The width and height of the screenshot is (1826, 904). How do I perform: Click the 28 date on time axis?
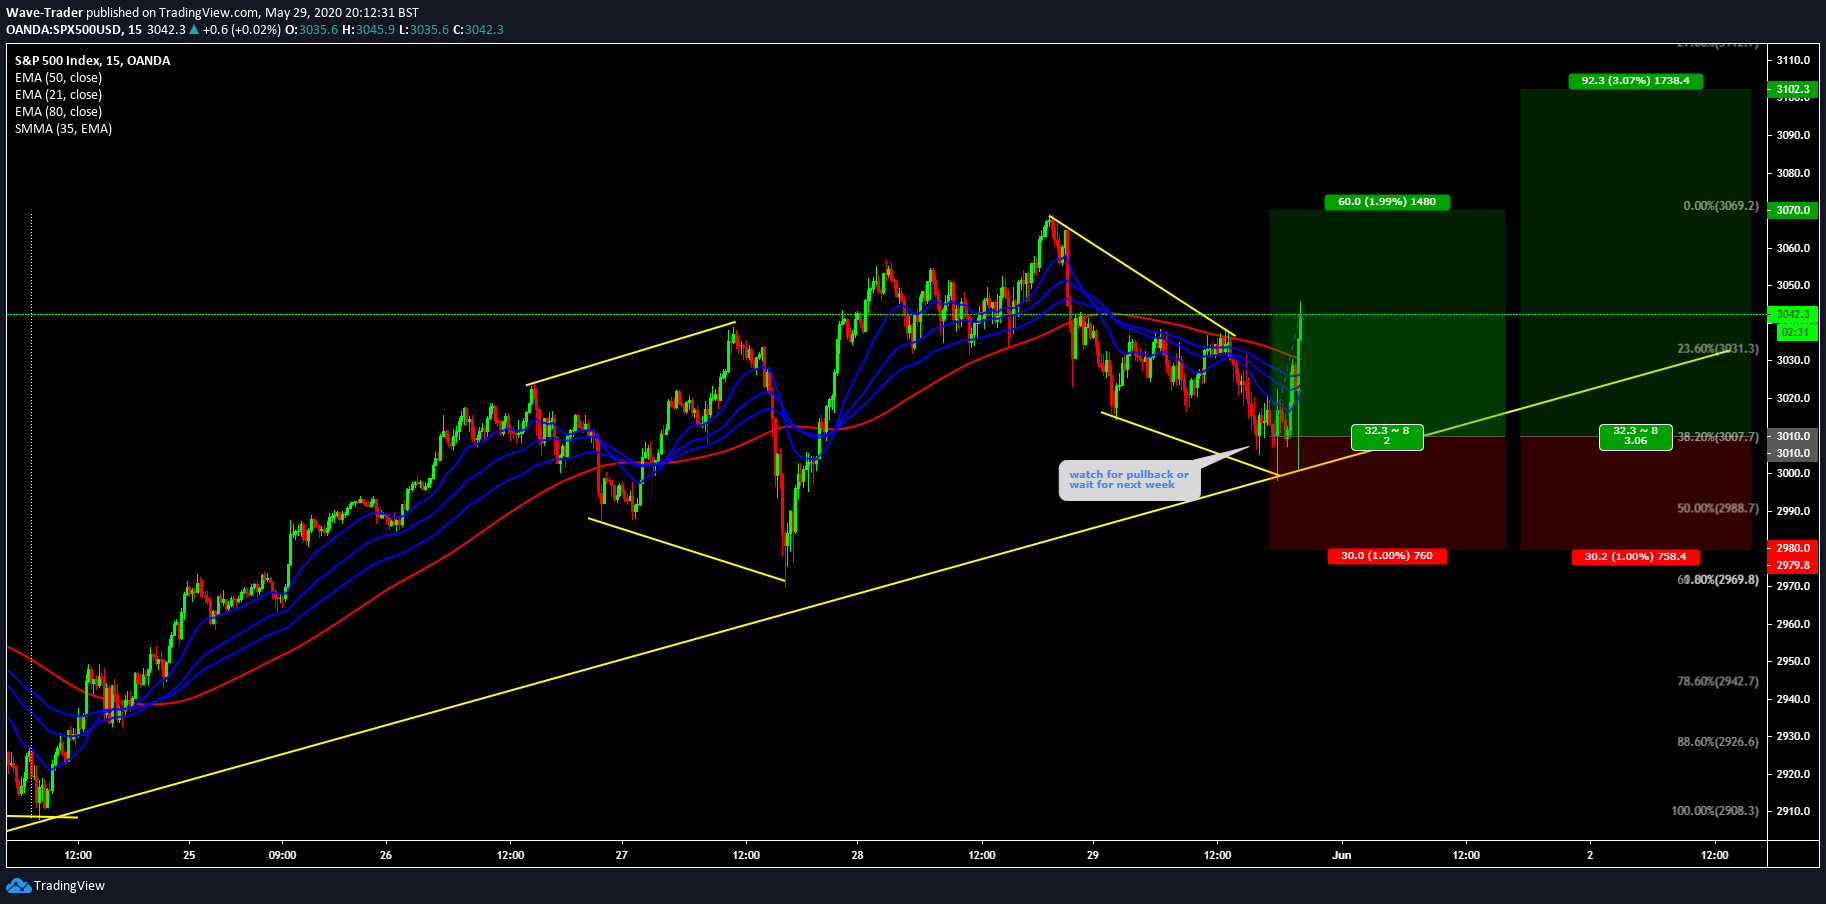(x=858, y=855)
